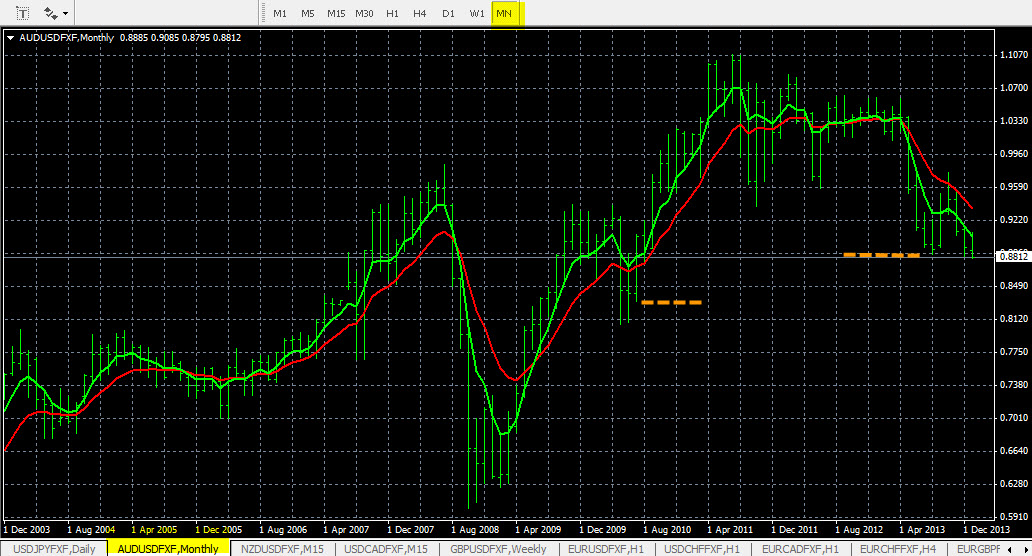This screenshot has height=556, width=1032.
Task: Click the 0.7010 price scale label
Action: tap(1014, 418)
